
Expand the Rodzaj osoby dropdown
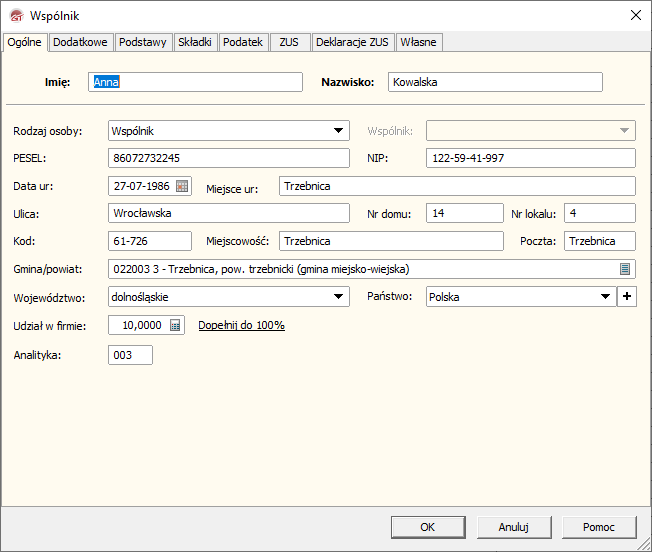338,131
